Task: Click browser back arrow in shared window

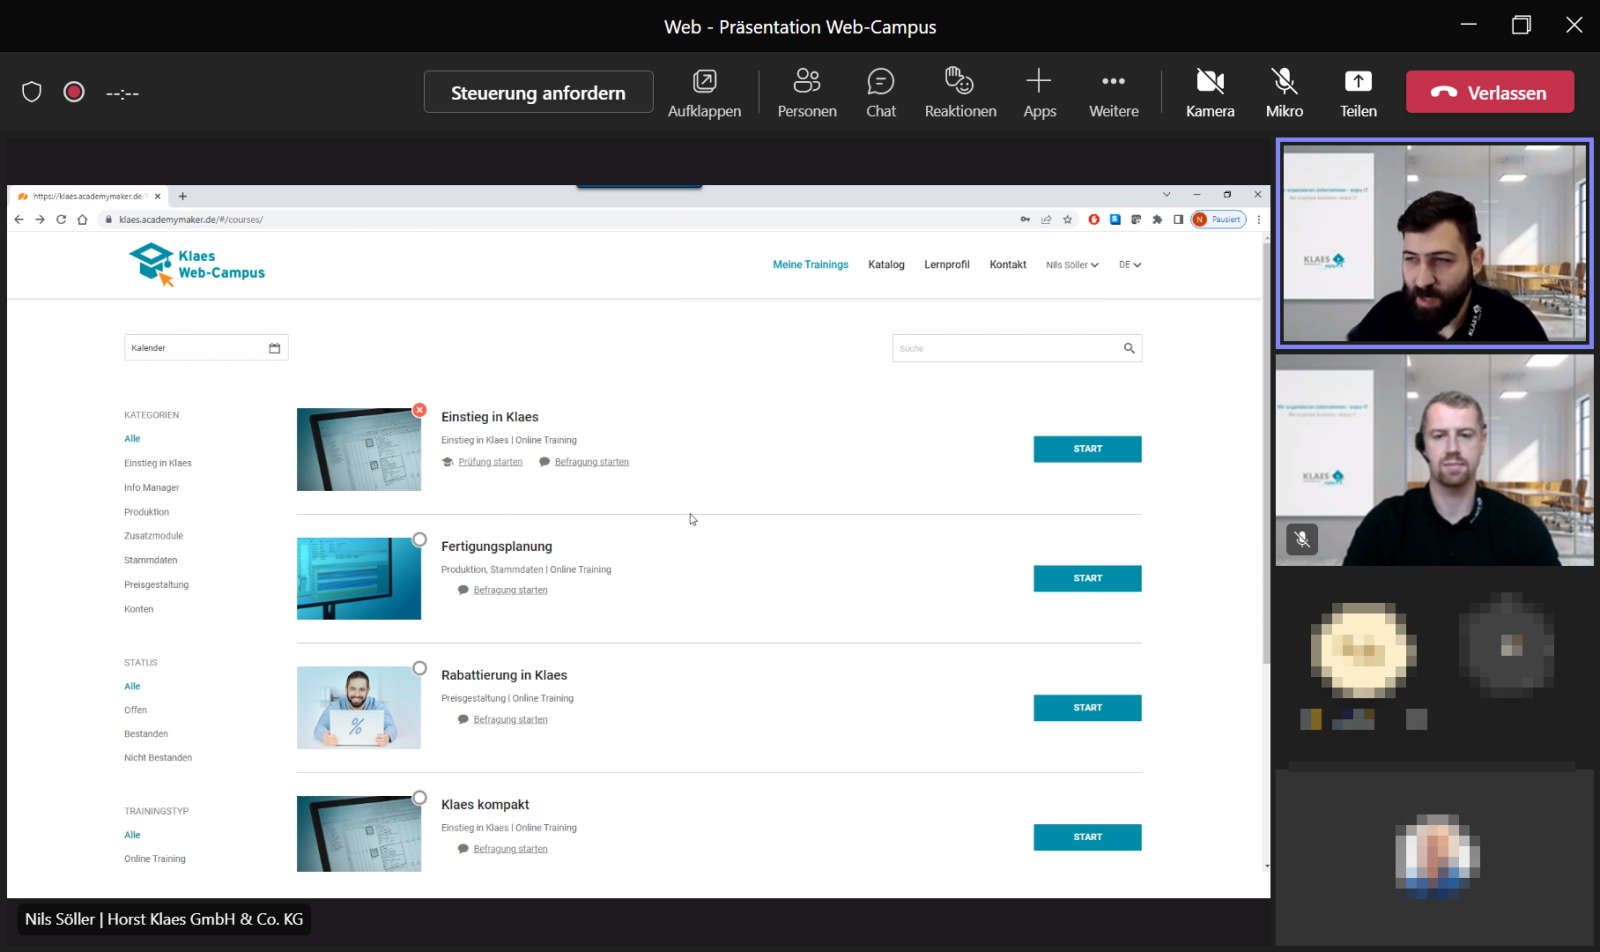Action: pos(19,220)
